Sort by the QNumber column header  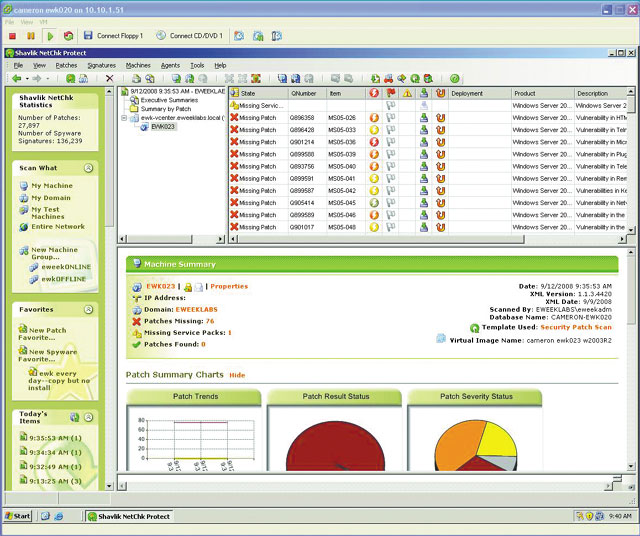tap(307, 93)
